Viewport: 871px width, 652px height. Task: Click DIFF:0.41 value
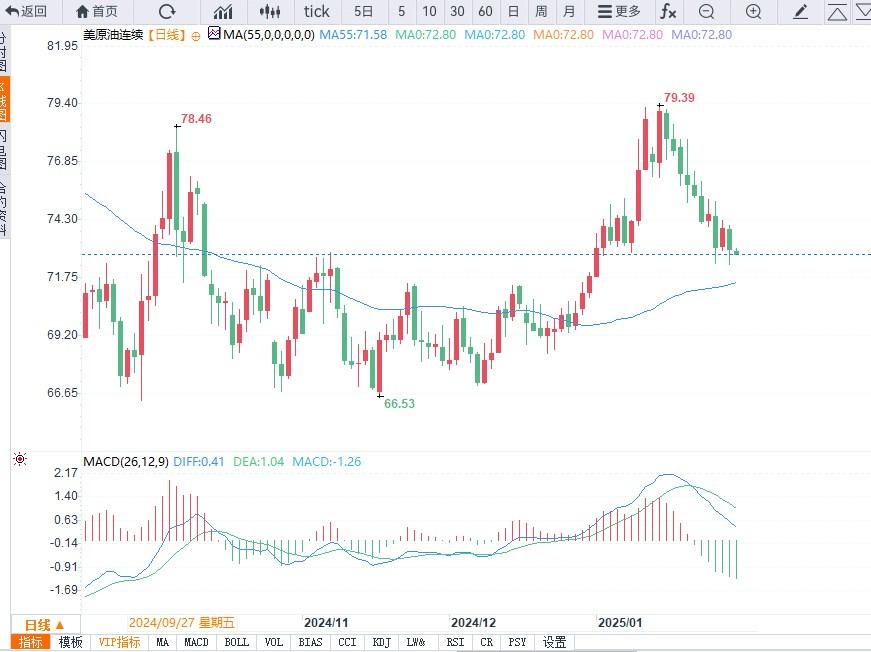pos(199,462)
